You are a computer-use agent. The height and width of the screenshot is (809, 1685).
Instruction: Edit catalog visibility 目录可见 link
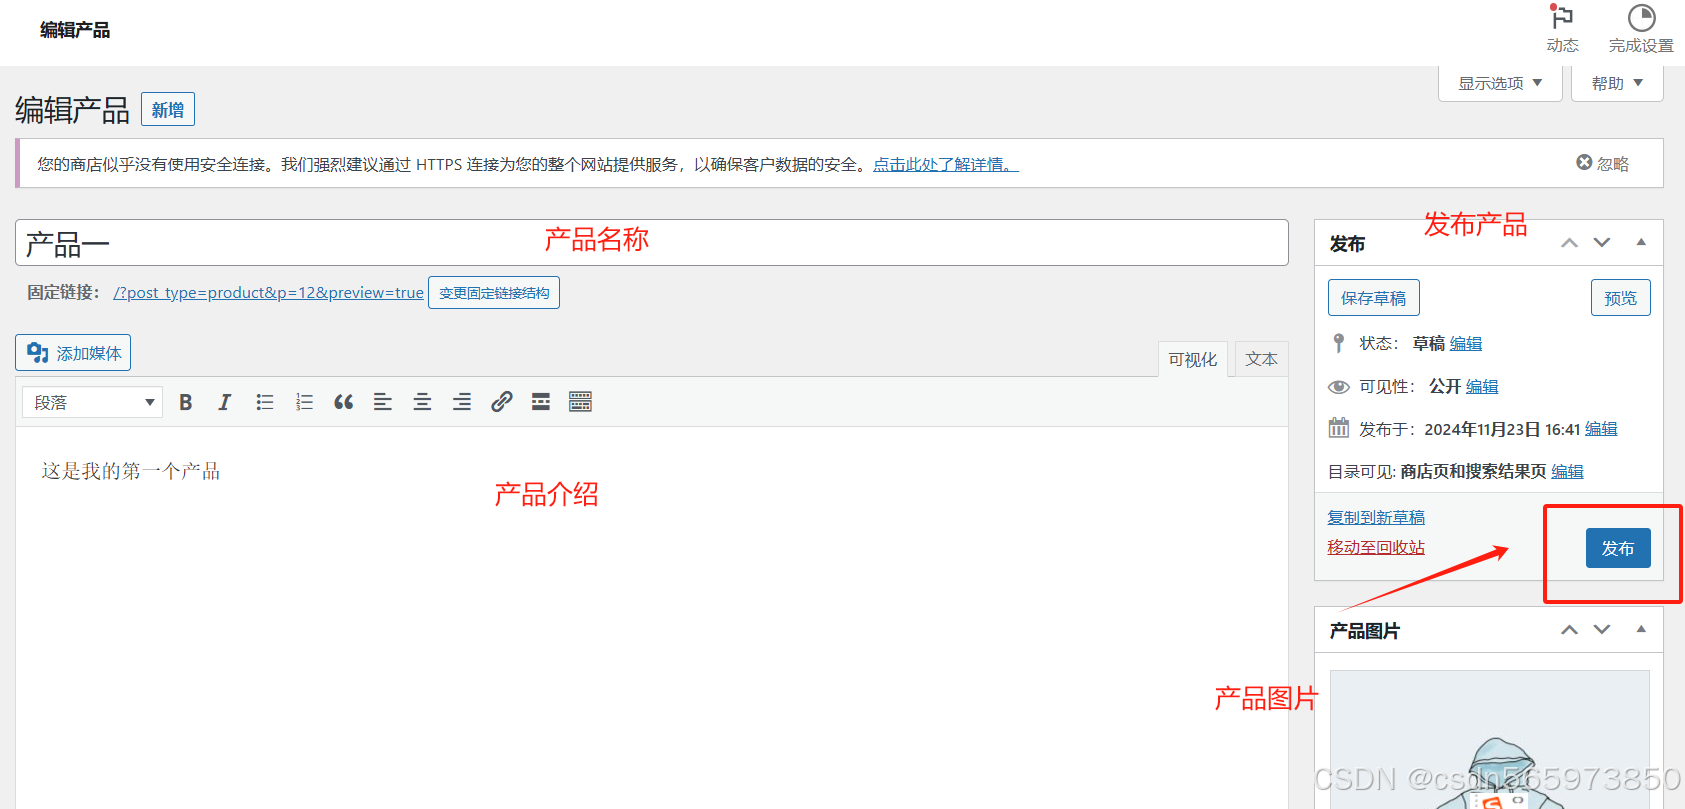point(1567,472)
